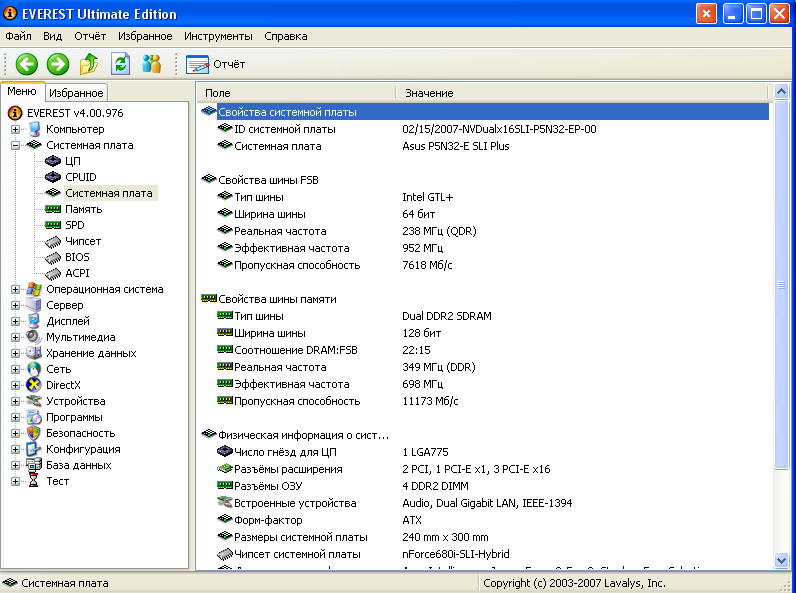Click the Компьютер computer icon in tree

click(x=34, y=129)
